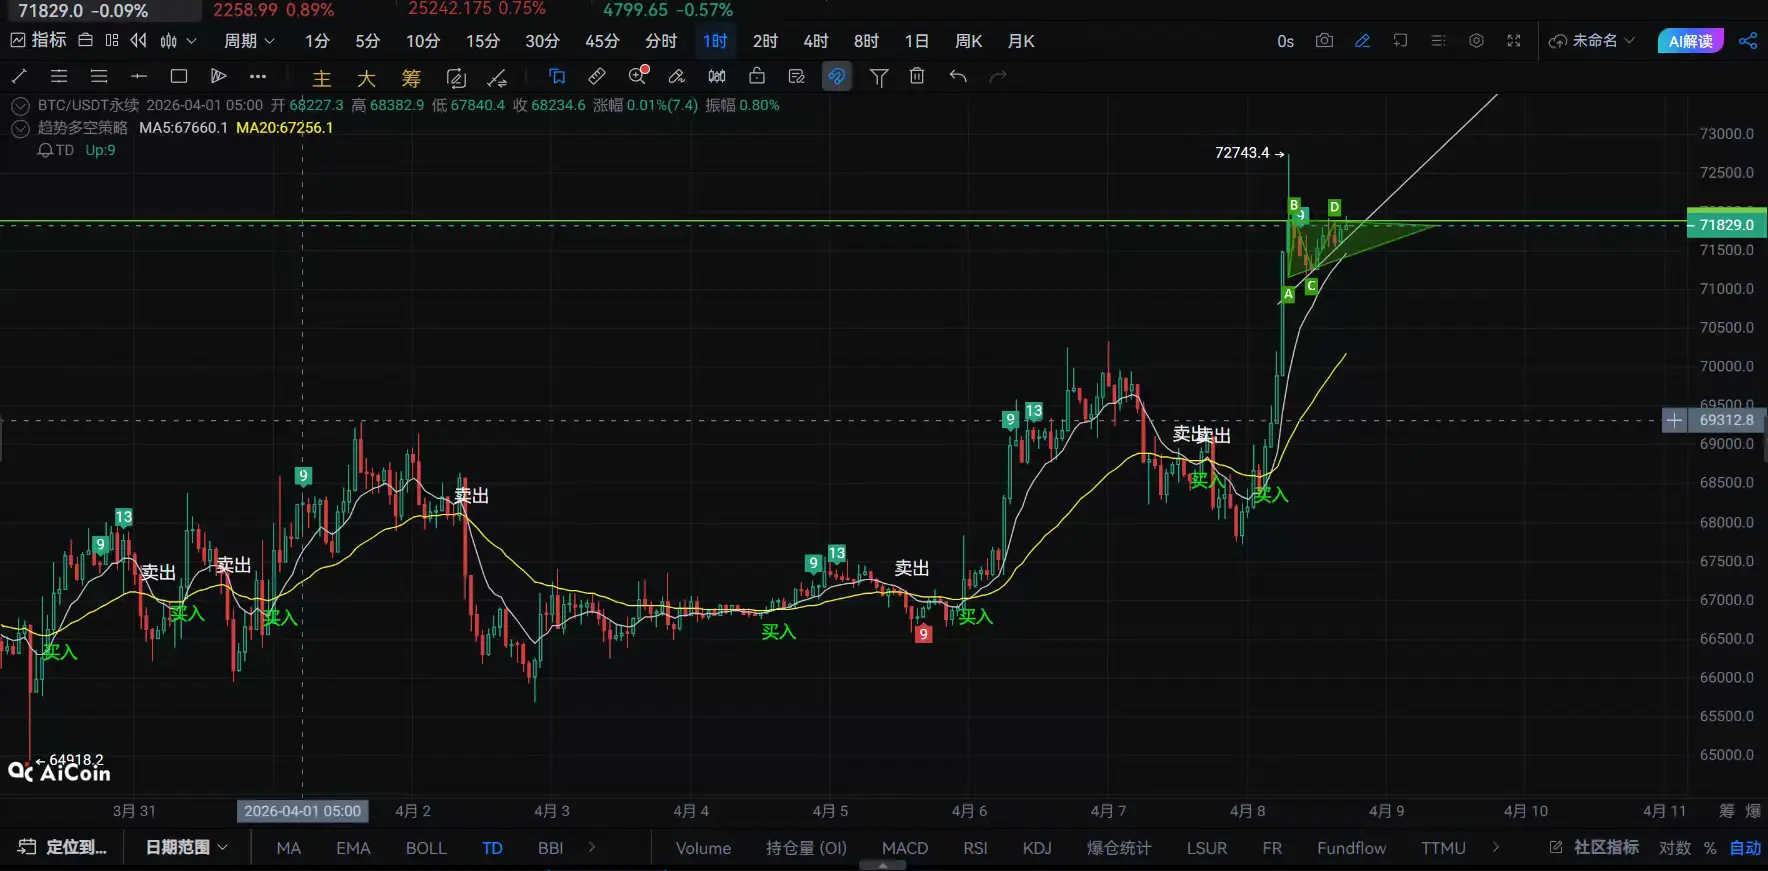
Task: Select the MACD indicator tab
Action: 905,848
